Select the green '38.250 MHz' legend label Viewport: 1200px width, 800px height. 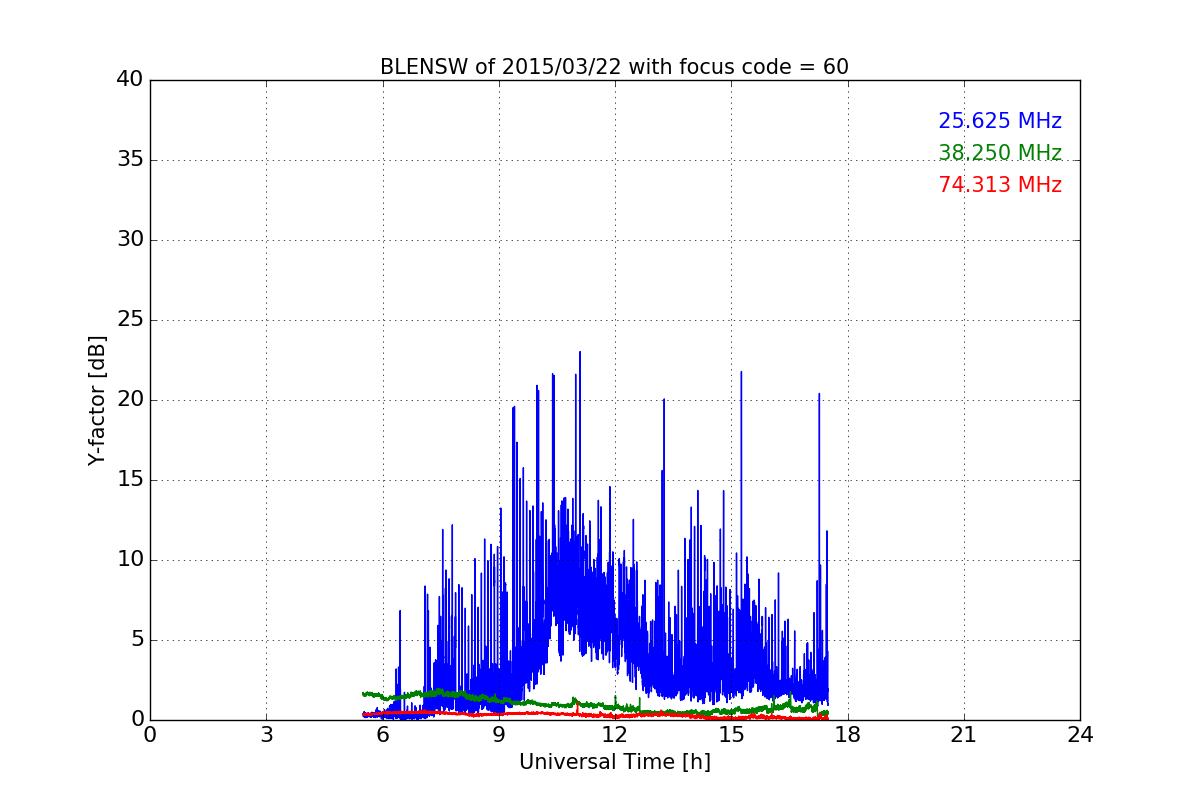[x=1000, y=153]
